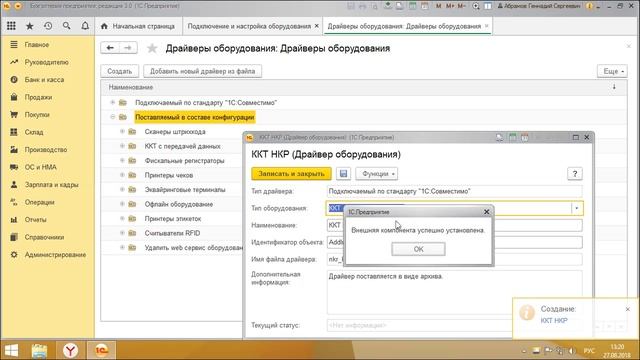This screenshot has height=360, width=640.
Task: Go back with left arrow button
Action: 110,48
